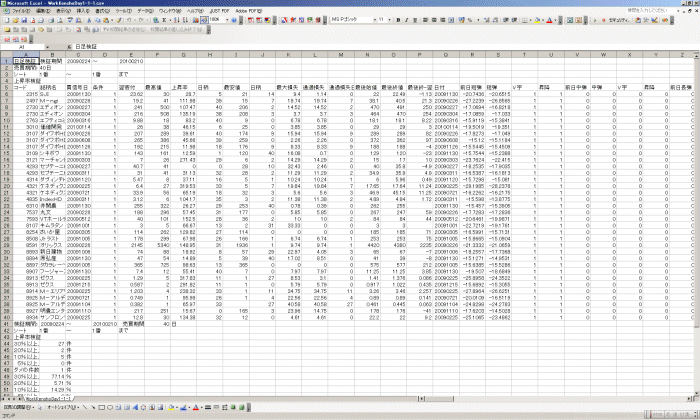This screenshot has width=700, height=420.
Task: Toggle Italic formatting
Action: tap(407, 20)
